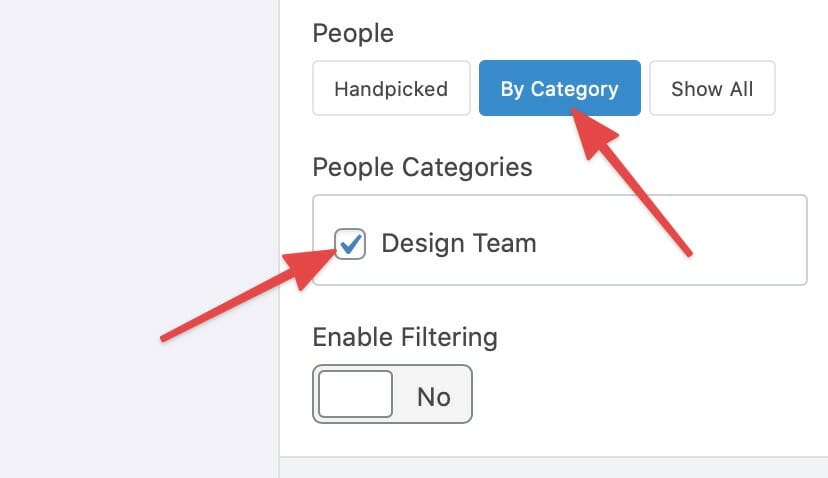
Task: Switch people selection to Show All
Action: (x=712, y=88)
